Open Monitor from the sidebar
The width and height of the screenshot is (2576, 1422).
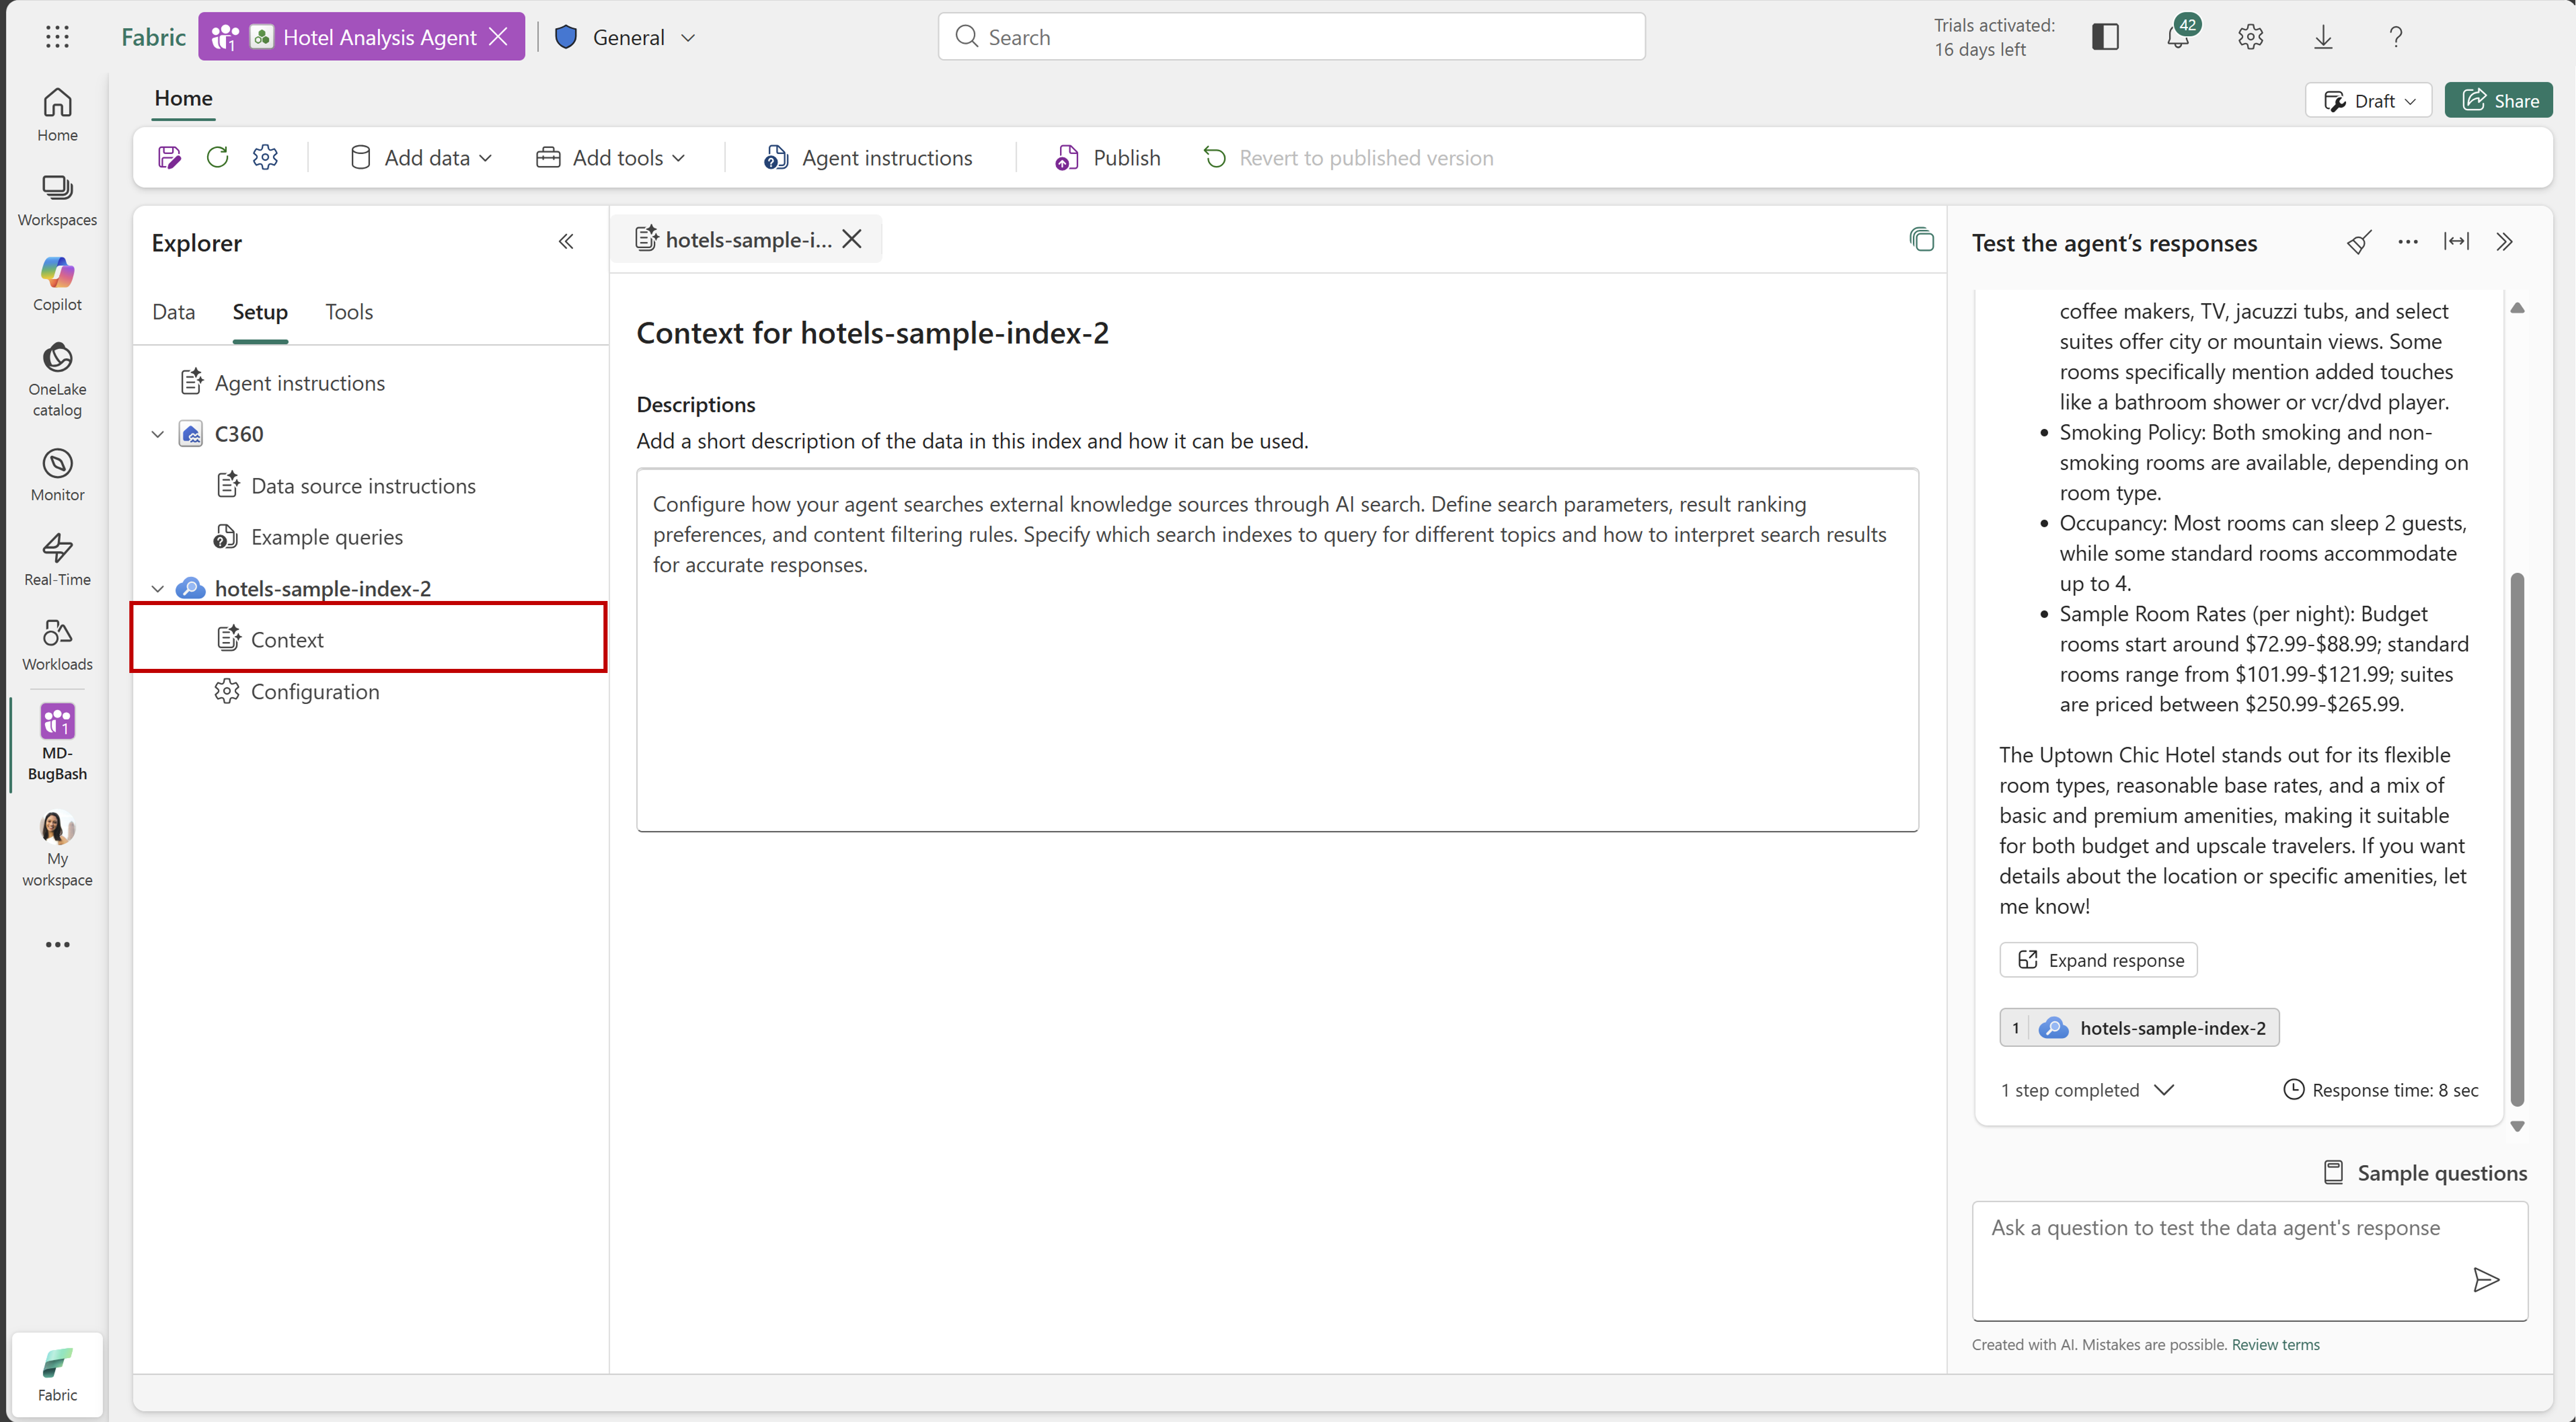[x=57, y=474]
